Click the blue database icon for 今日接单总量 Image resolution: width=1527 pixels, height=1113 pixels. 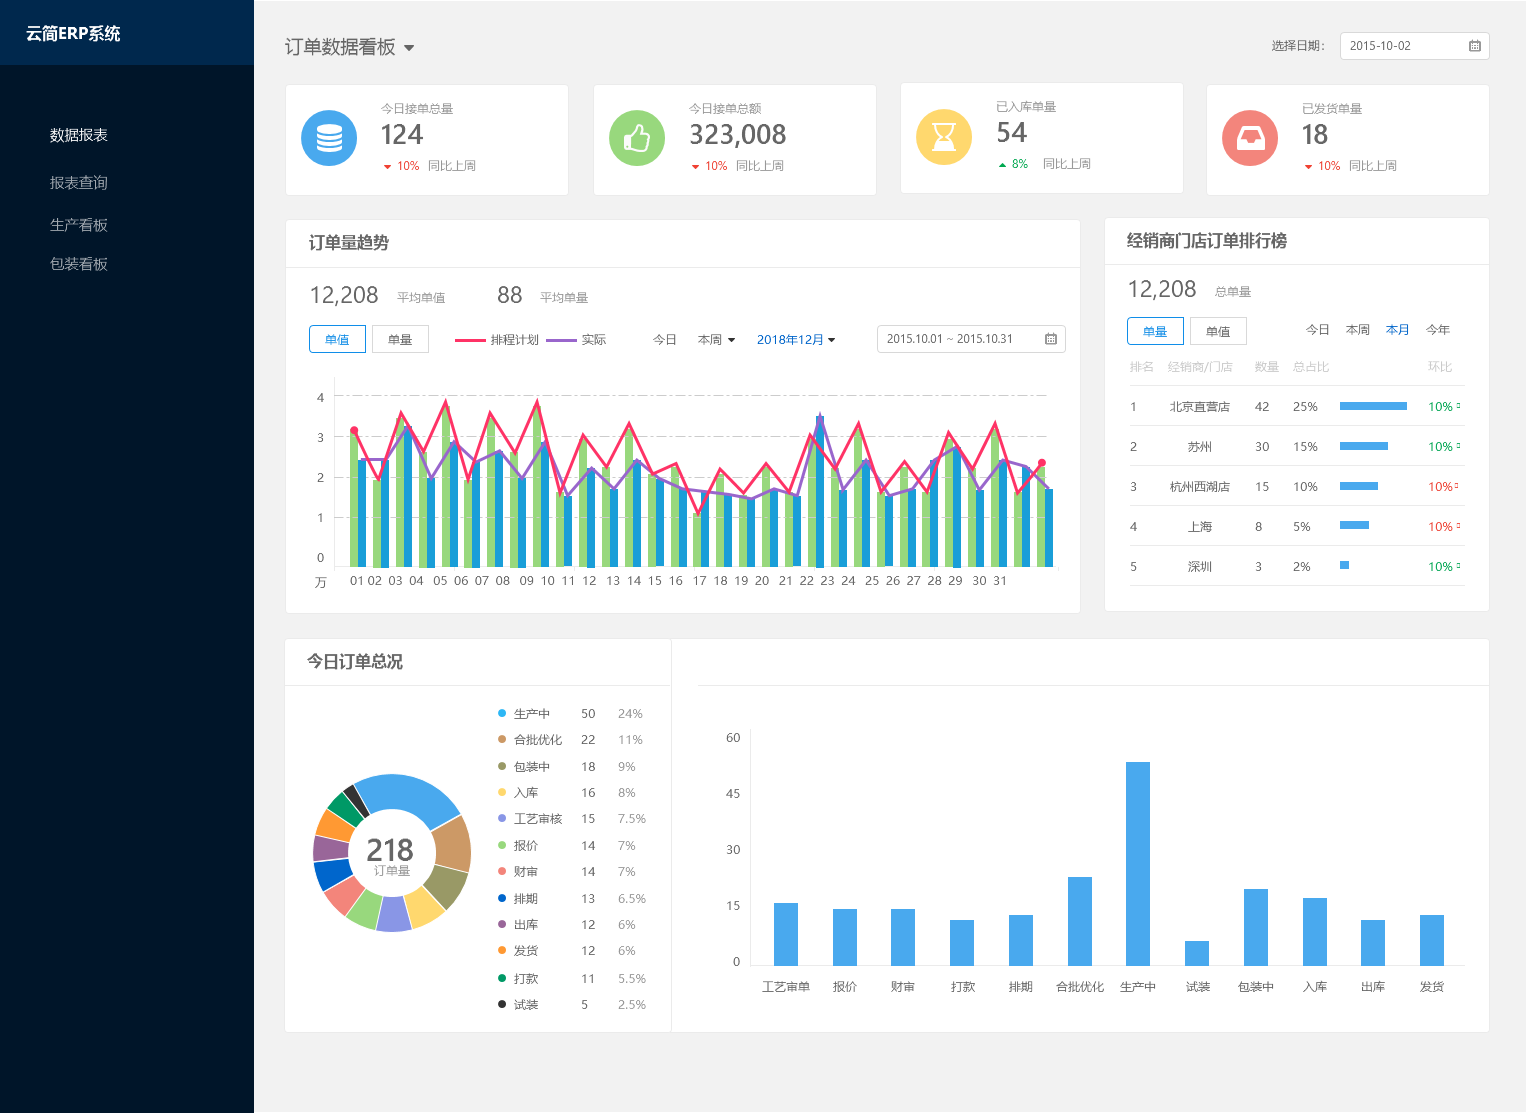(329, 138)
